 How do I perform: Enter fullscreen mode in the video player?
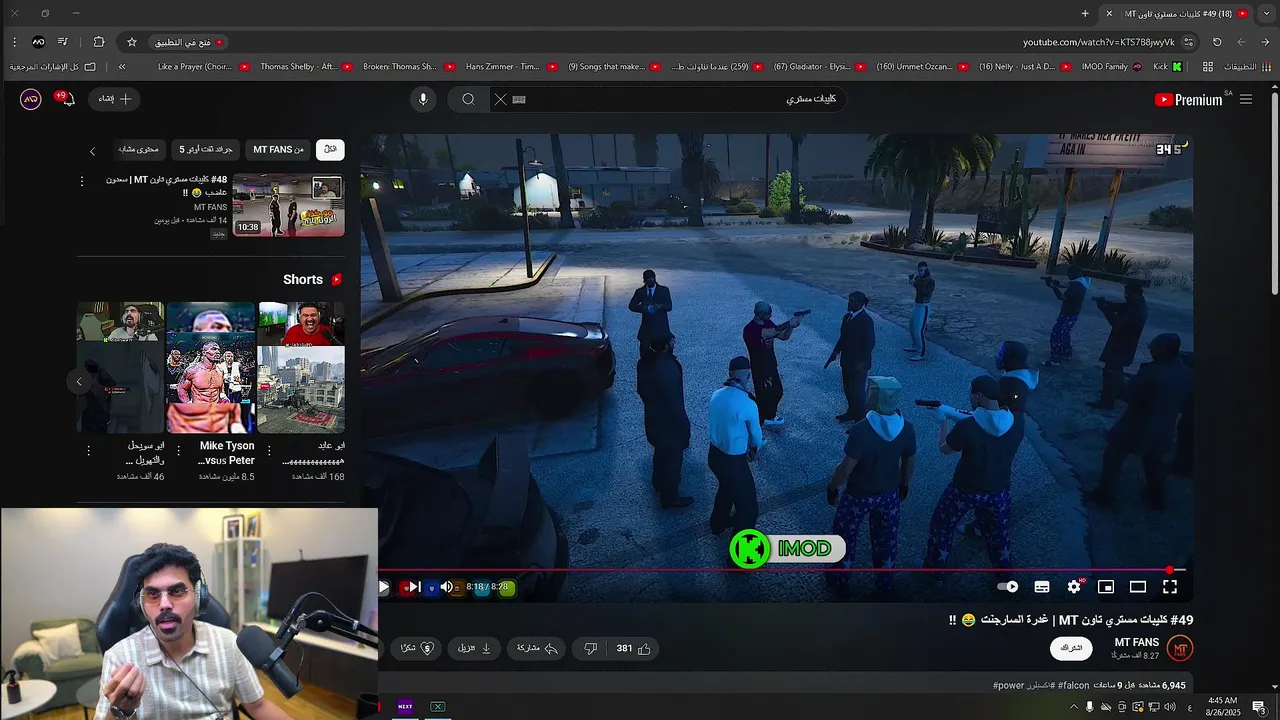(1170, 587)
